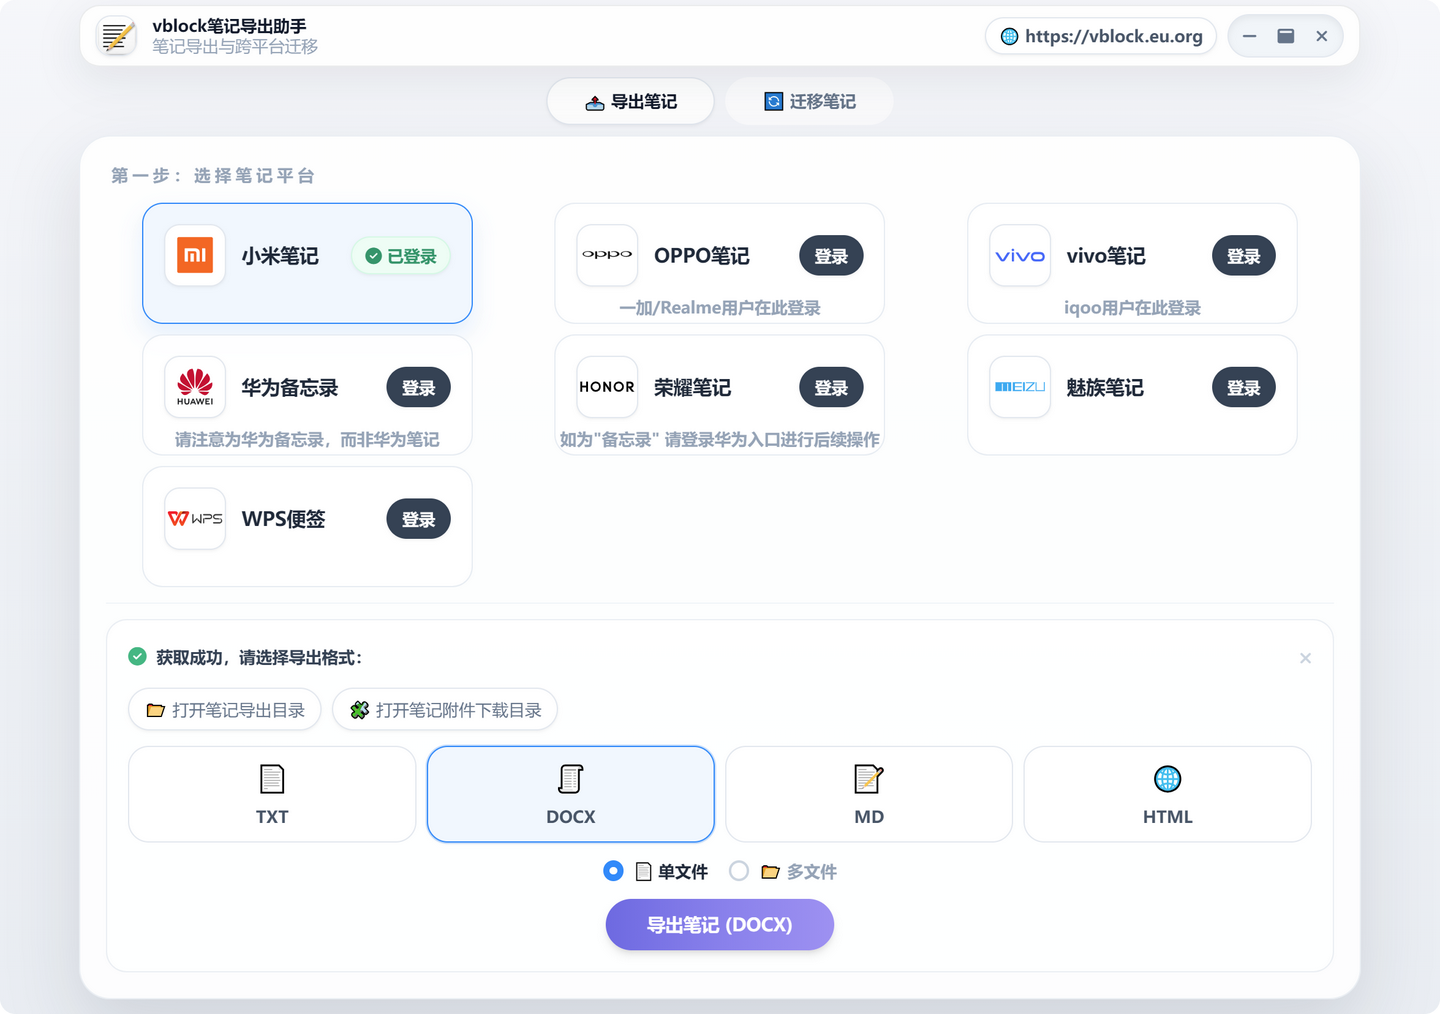Click the 多文件 folder icon

coord(770,872)
